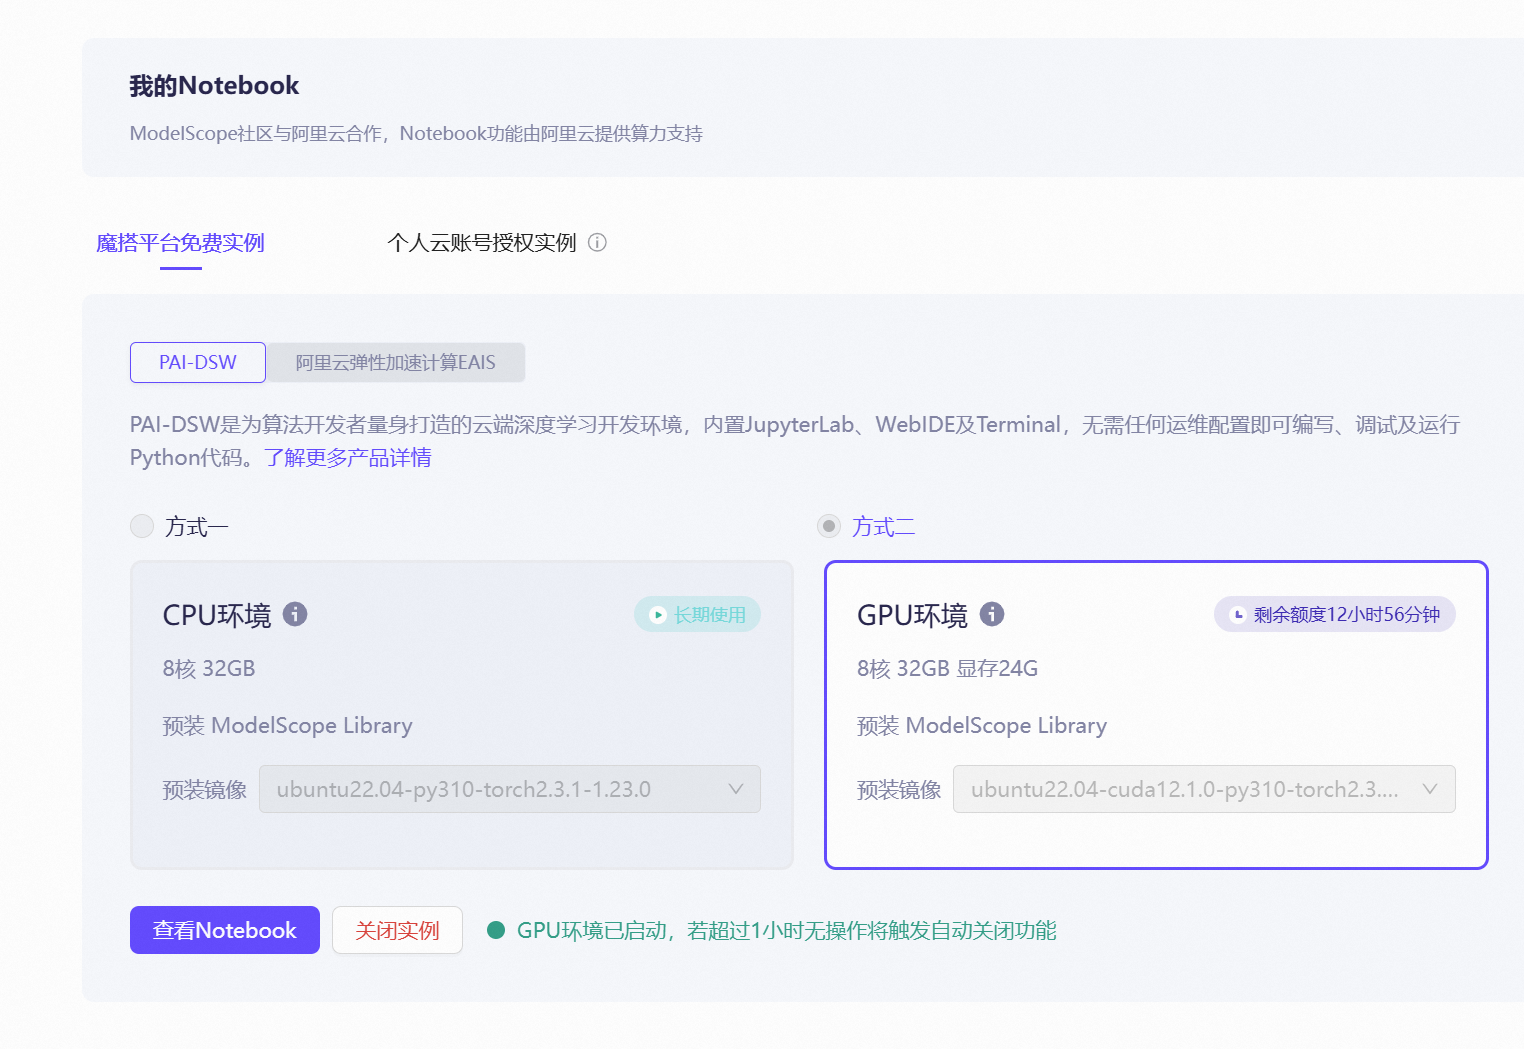Screen dimensions: 1524x1049
Task: Click the info icon after 个人云账号授权实例
Action: pos(598,243)
